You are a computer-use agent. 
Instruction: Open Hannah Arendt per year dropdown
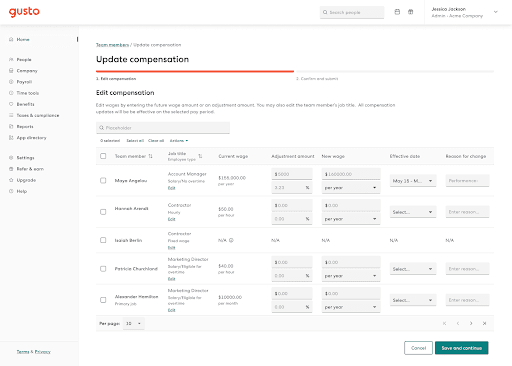pos(351,219)
